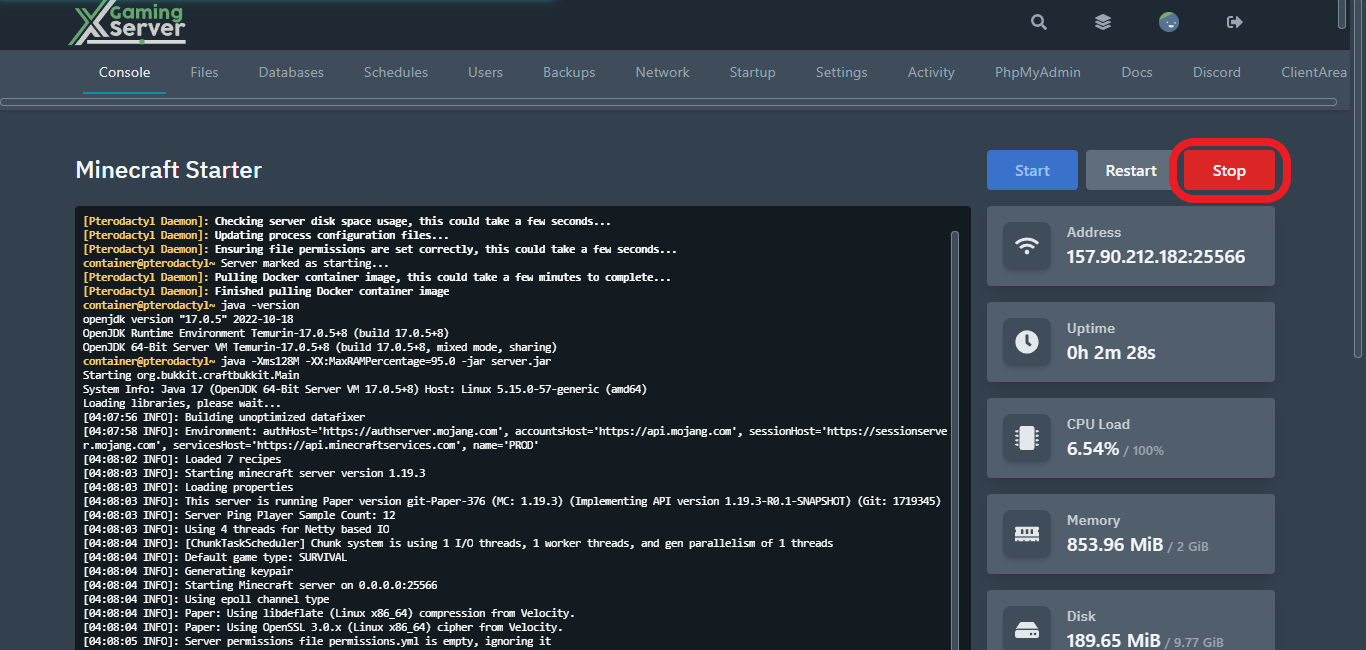Image resolution: width=1366 pixels, height=650 pixels.
Task: Open the PhpMyAdmin tab
Action: click(1037, 72)
